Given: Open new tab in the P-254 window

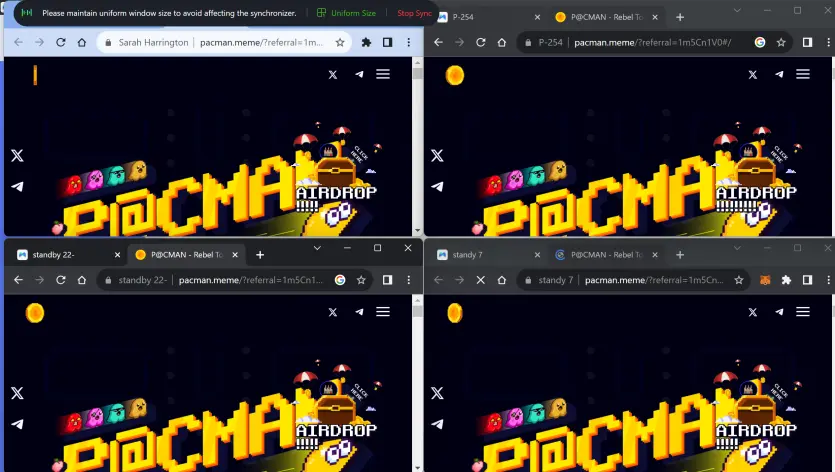Looking at the screenshot, I should coord(680,17).
